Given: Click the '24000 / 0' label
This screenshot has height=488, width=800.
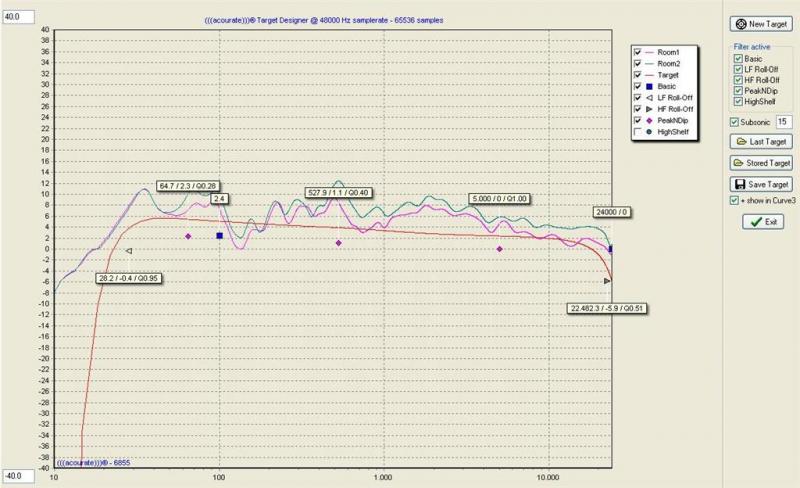Looking at the screenshot, I should tap(611, 212).
